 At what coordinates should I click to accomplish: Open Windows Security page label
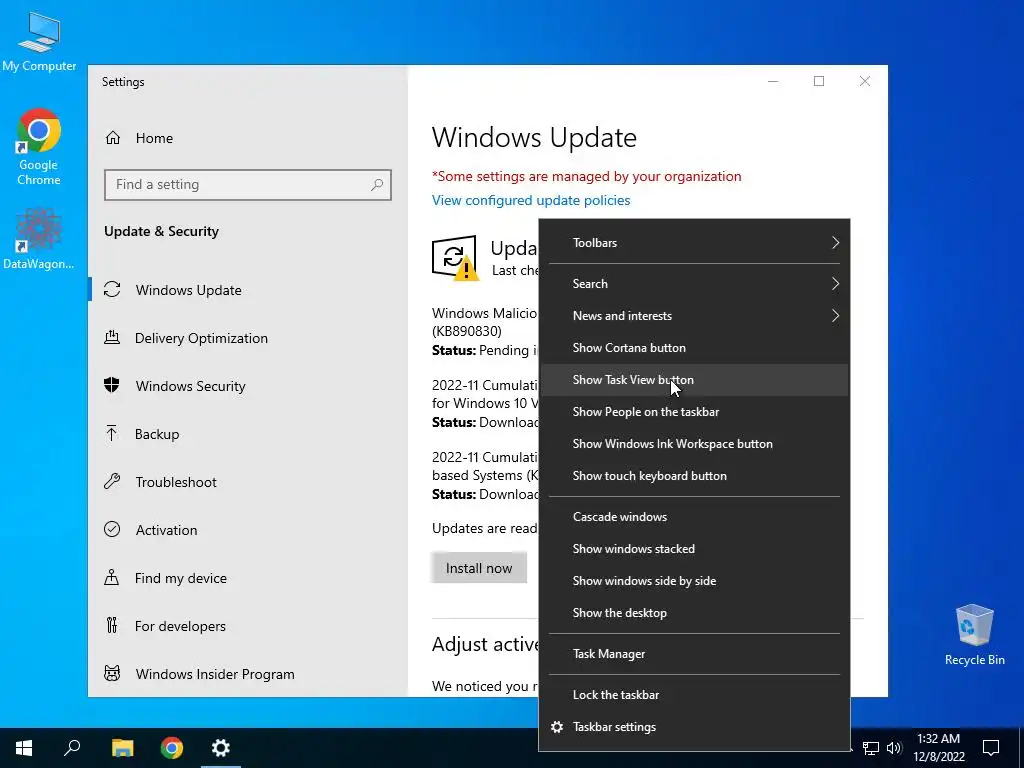click(x=191, y=386)
